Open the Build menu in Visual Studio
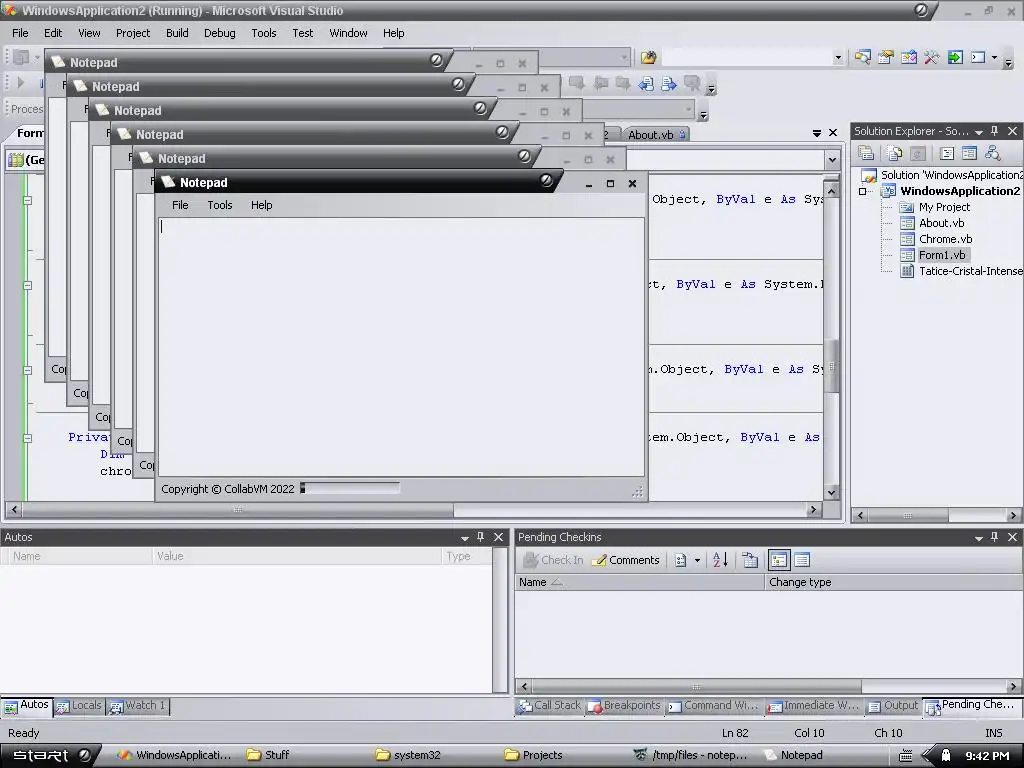Viewport: 1024px width, 768px height. [177, 33]
